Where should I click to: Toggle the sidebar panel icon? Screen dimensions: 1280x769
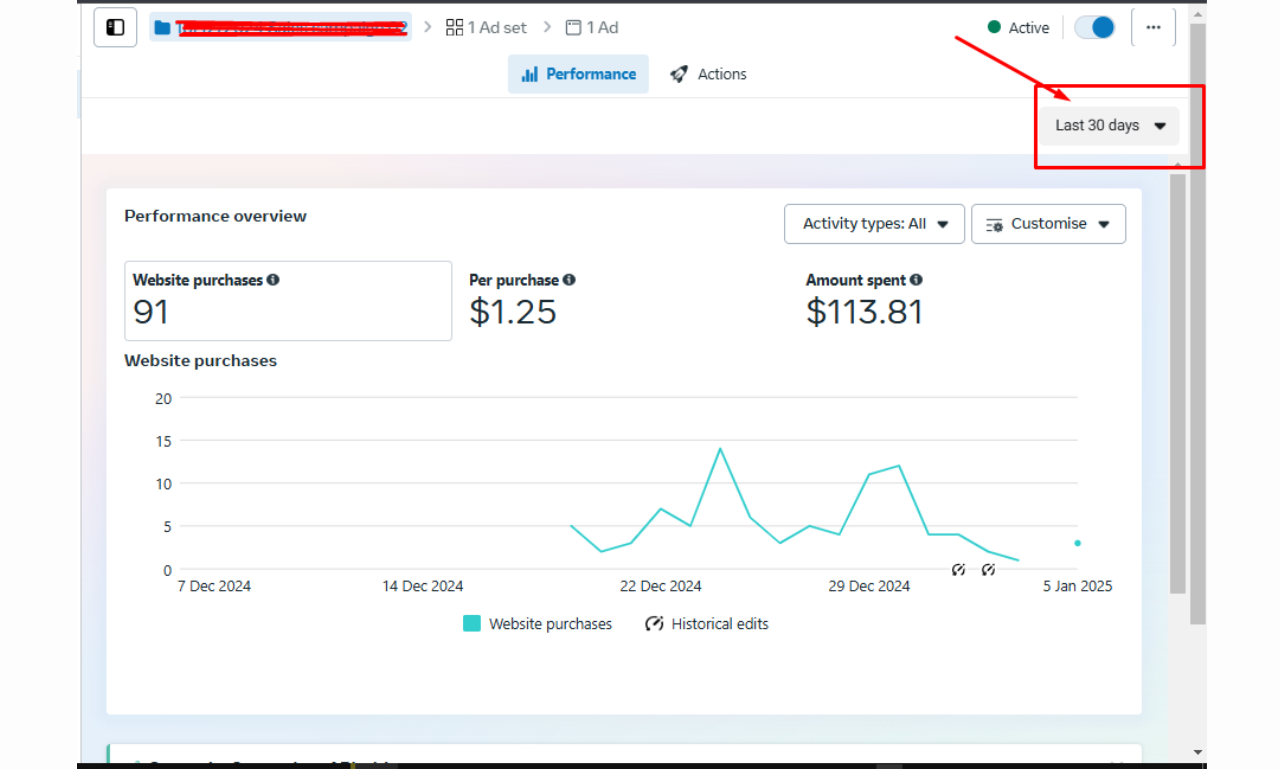point(115,27)
